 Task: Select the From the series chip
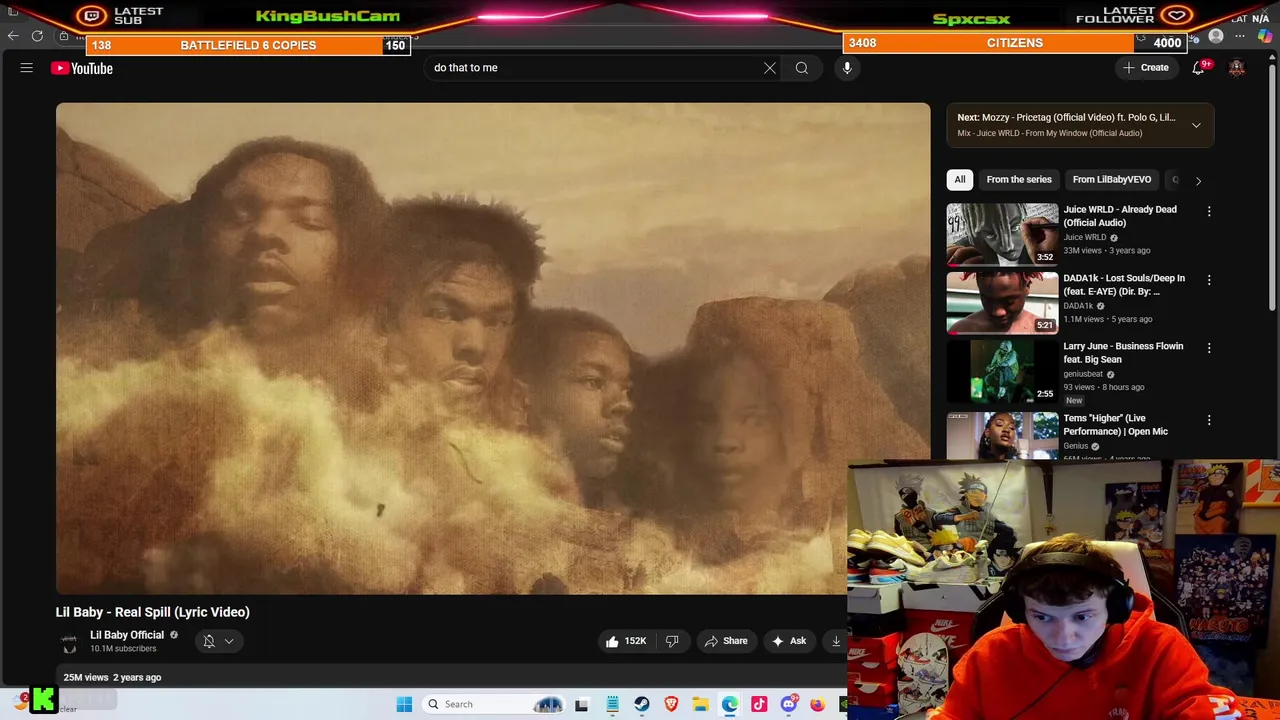(x=1019, y=180)
